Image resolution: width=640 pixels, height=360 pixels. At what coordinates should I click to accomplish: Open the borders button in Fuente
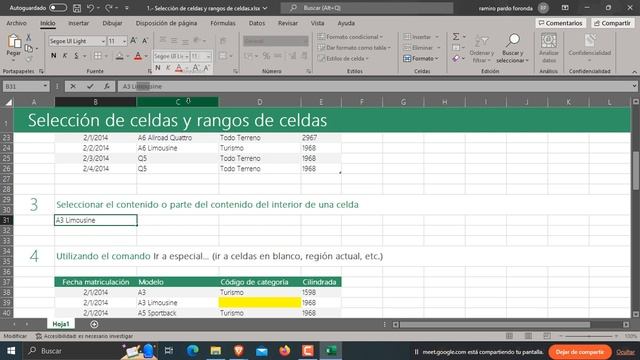point(98,56)
